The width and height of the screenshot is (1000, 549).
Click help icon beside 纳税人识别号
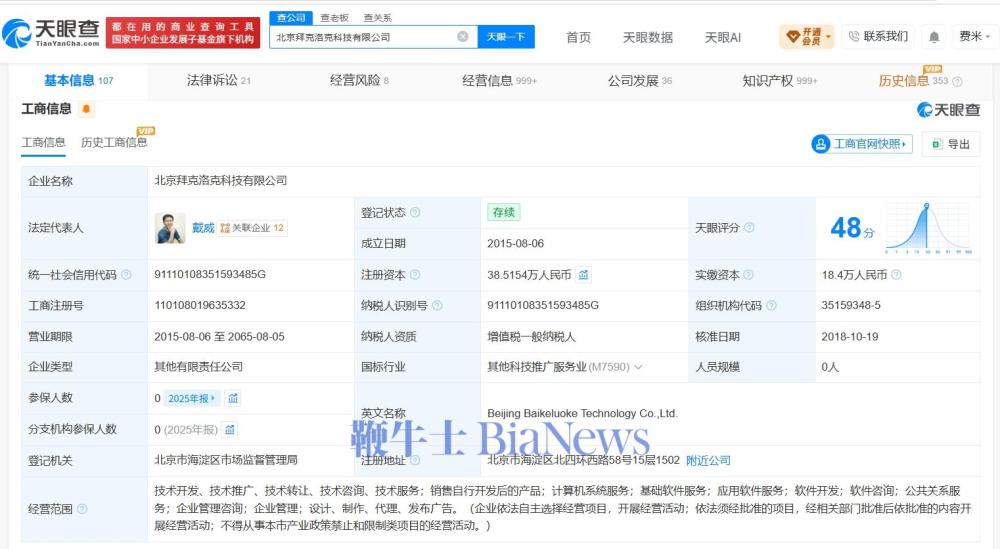(x=437, y=305)
